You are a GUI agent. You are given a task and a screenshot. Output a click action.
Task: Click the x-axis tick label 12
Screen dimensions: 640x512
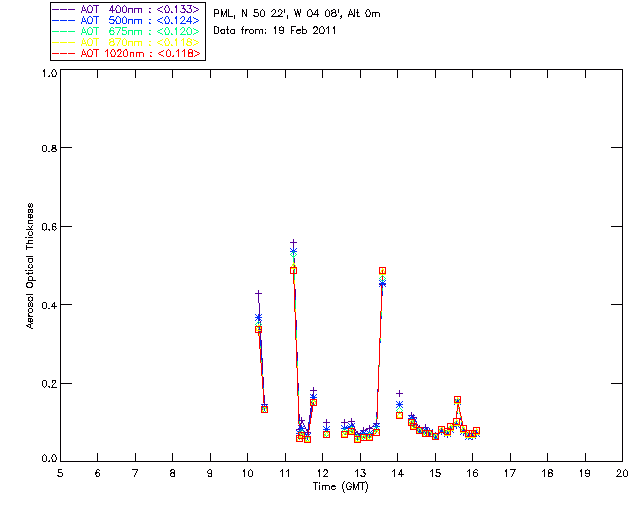point(322,473)
